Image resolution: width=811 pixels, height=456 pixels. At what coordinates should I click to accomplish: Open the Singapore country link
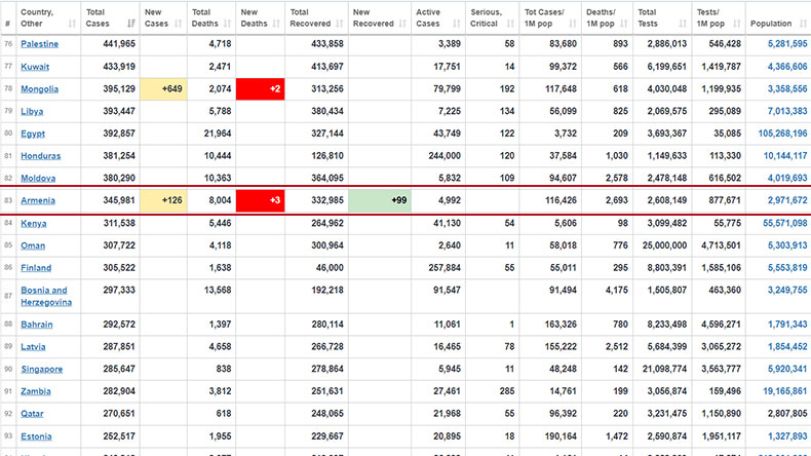(42, 369)
